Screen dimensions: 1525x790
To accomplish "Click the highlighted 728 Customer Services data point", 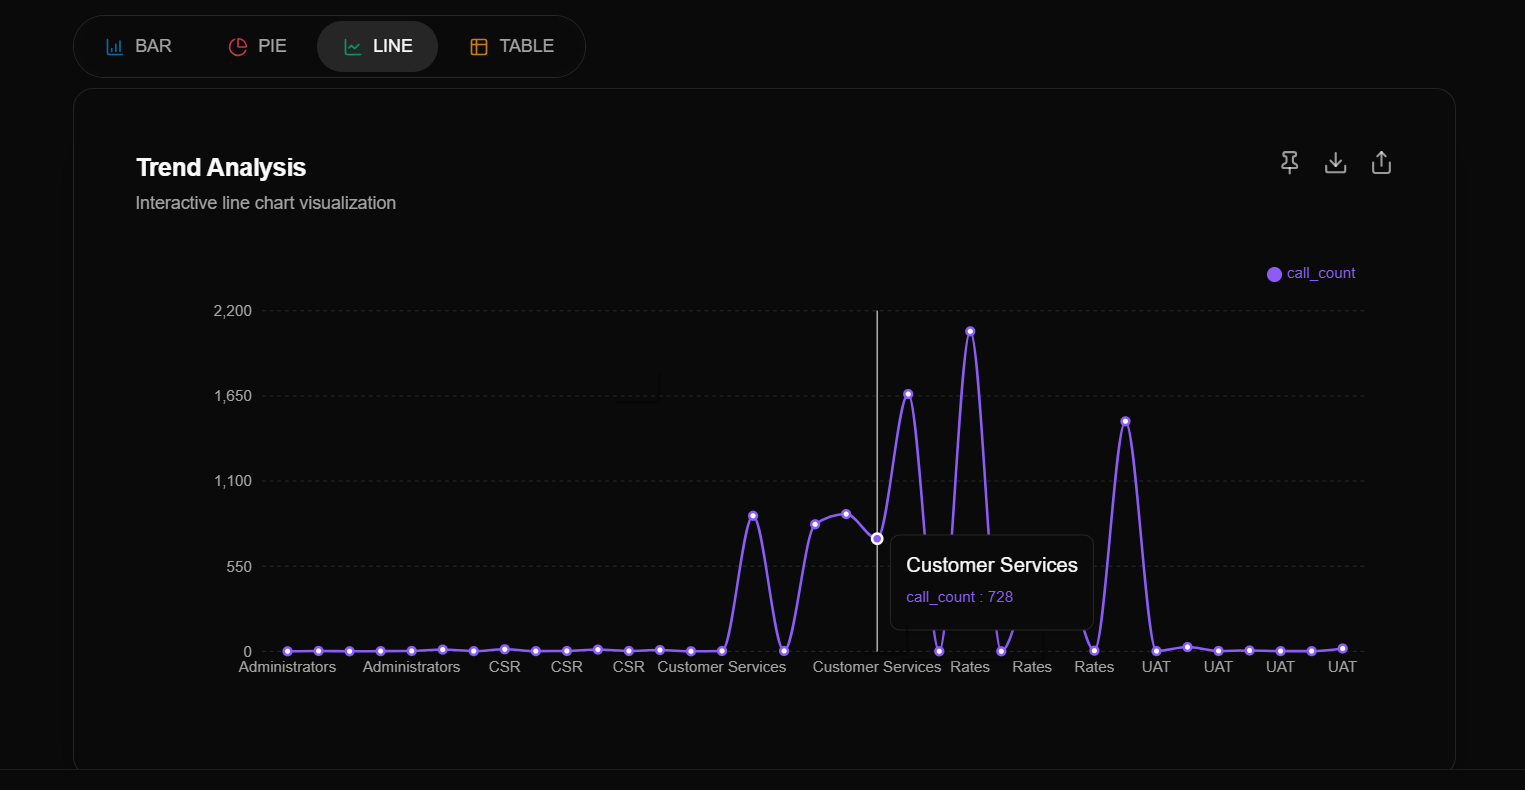I will (877, 539).
